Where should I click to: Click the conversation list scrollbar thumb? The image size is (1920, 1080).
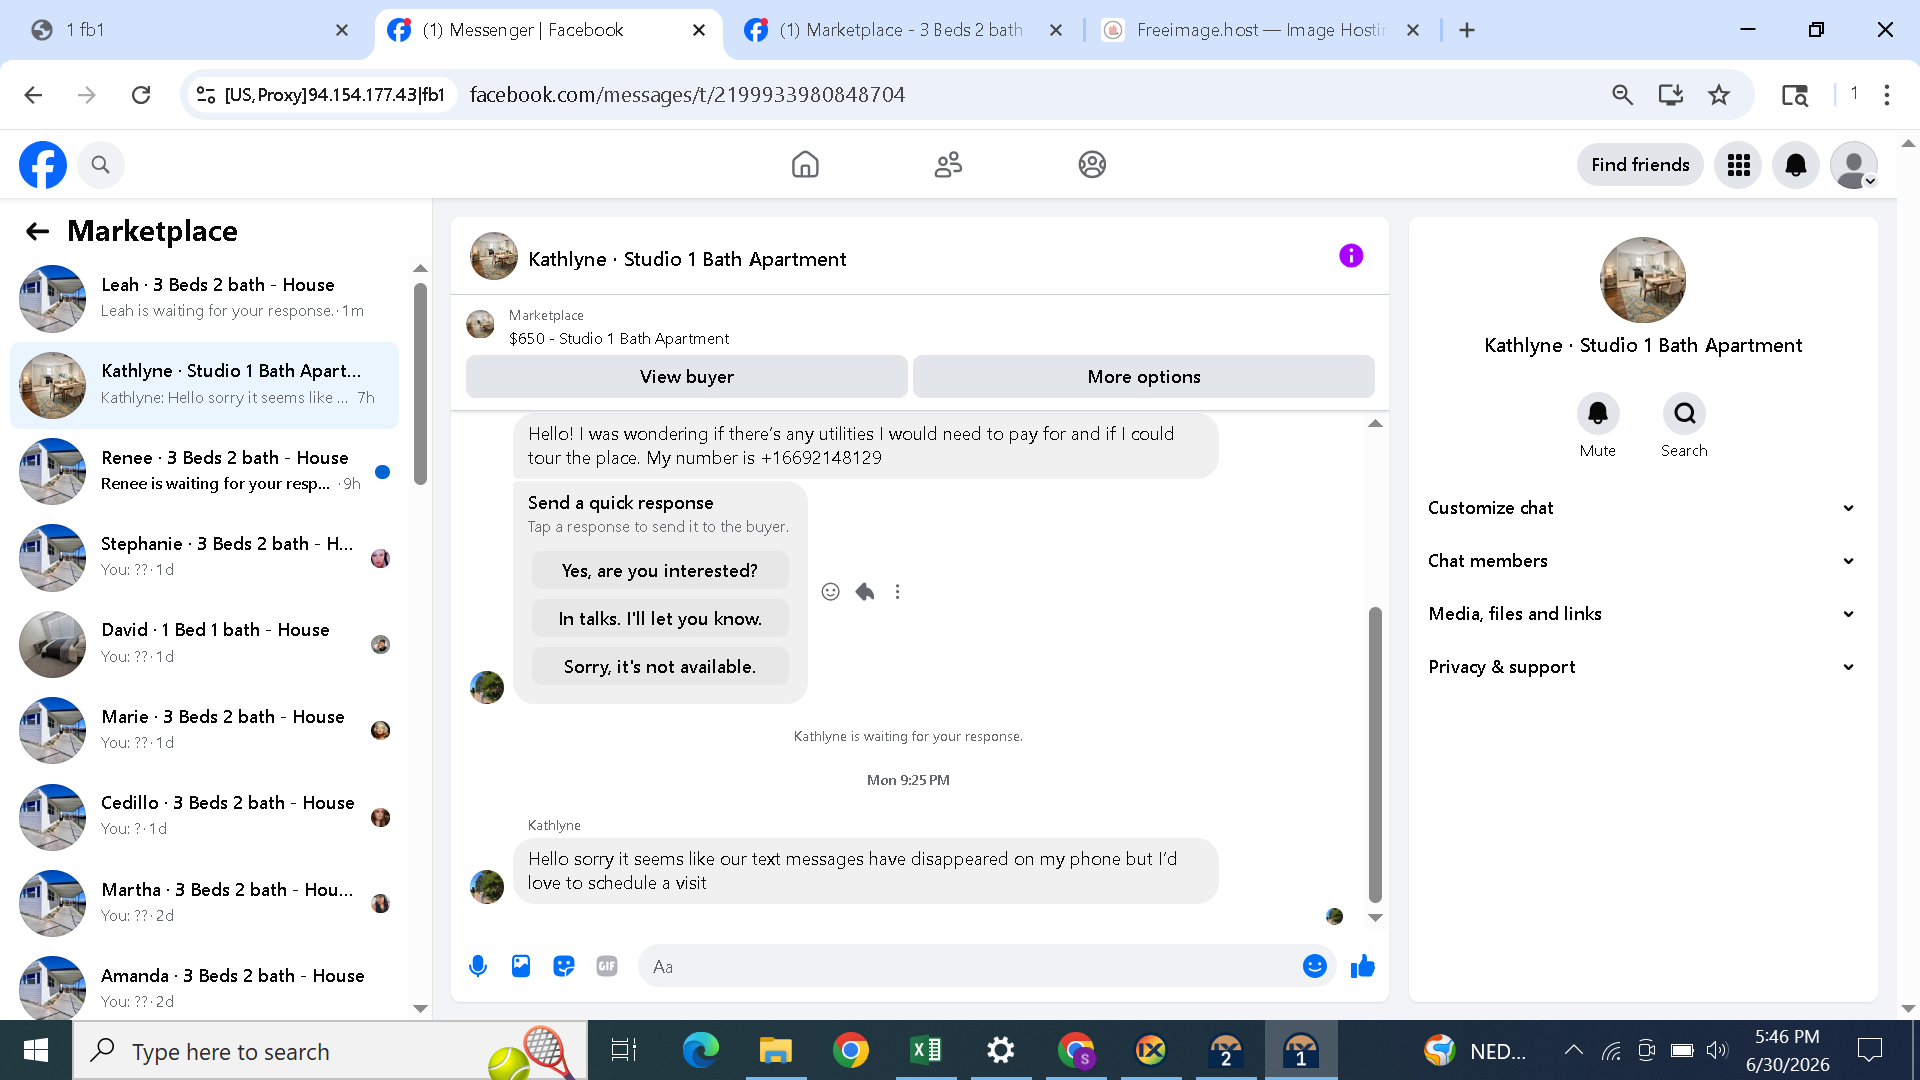(x=421, y=384)
